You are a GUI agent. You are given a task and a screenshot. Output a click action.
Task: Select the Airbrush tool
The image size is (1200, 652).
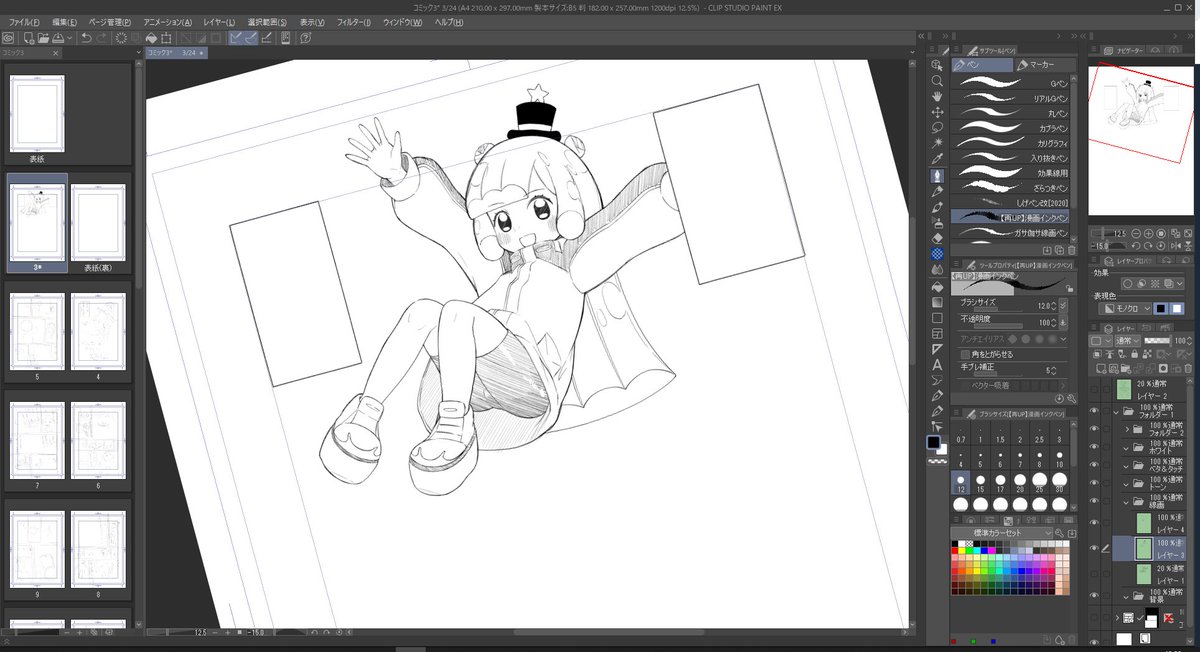(x=937, y=223)
